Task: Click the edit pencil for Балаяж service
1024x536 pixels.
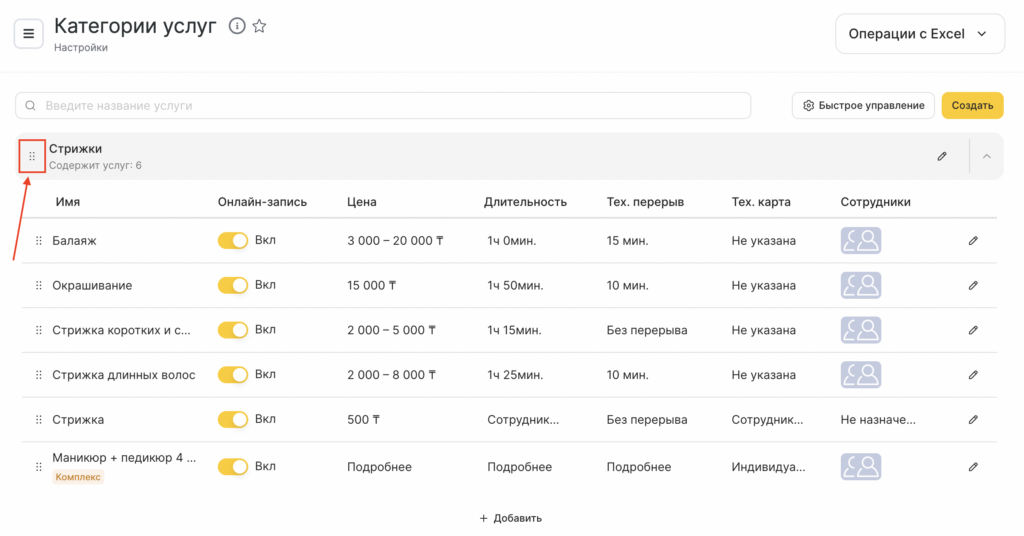Action: (973, 241)
